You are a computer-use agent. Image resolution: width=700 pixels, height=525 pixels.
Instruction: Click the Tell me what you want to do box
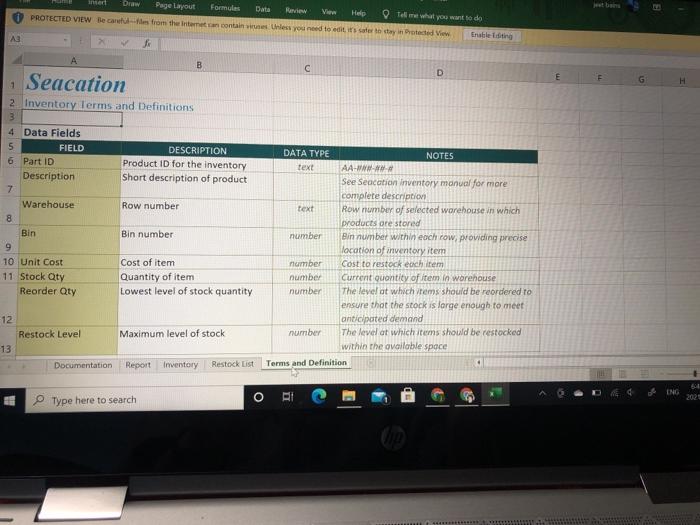point(439,17)
